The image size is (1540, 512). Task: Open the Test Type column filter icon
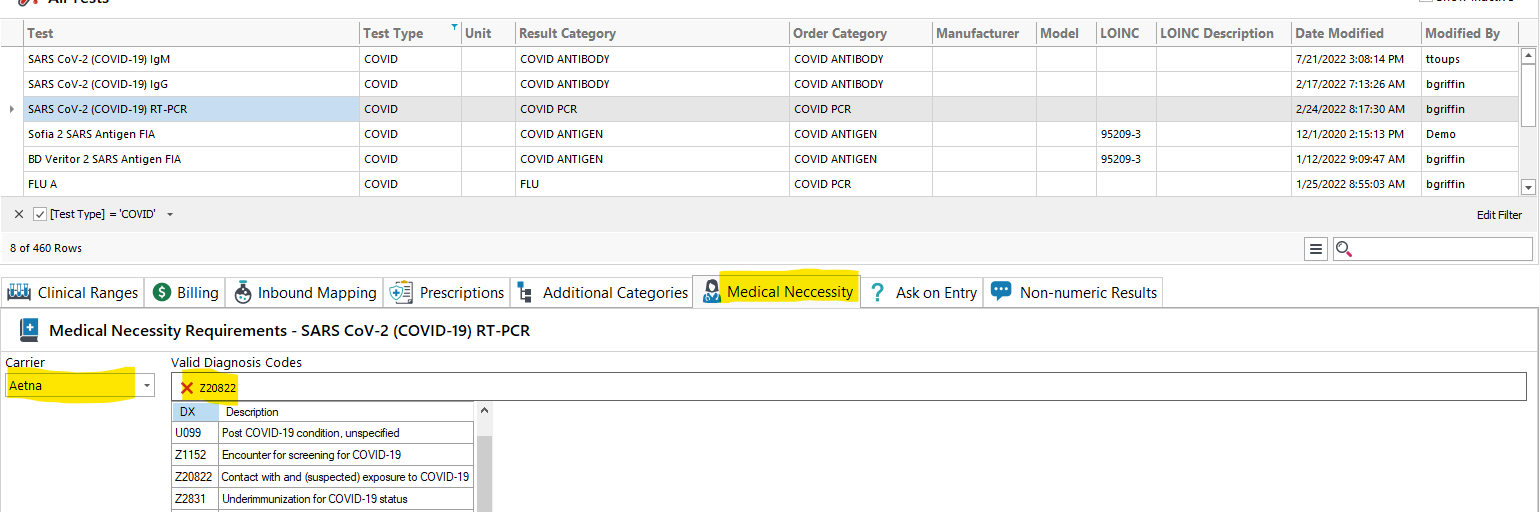[x=455, y=27]
